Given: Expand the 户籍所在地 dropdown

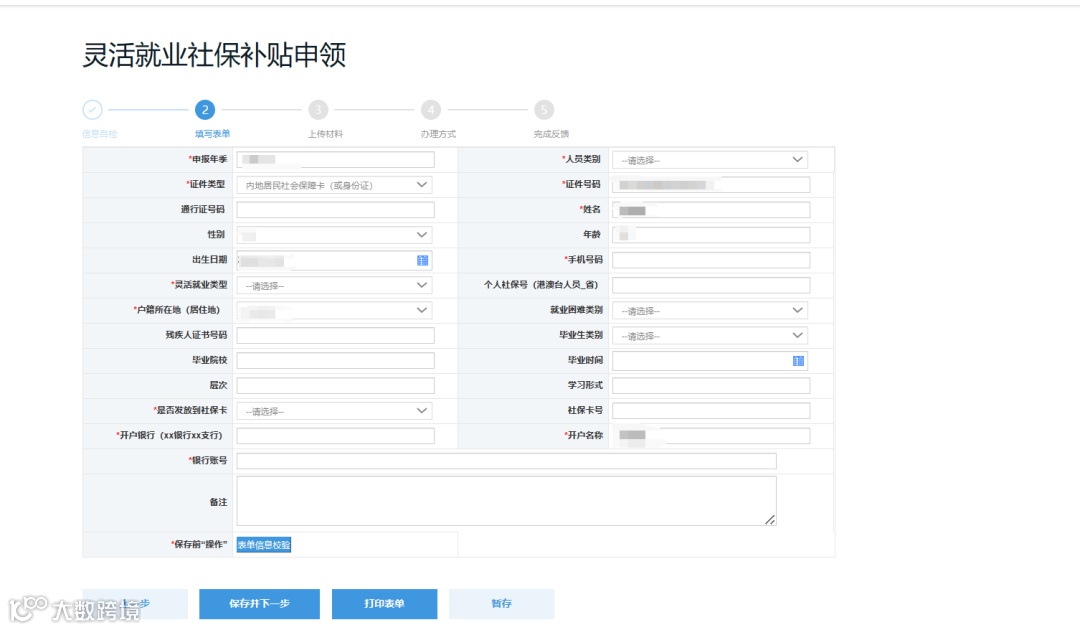Looking at the screenshot, I should 334,311.
